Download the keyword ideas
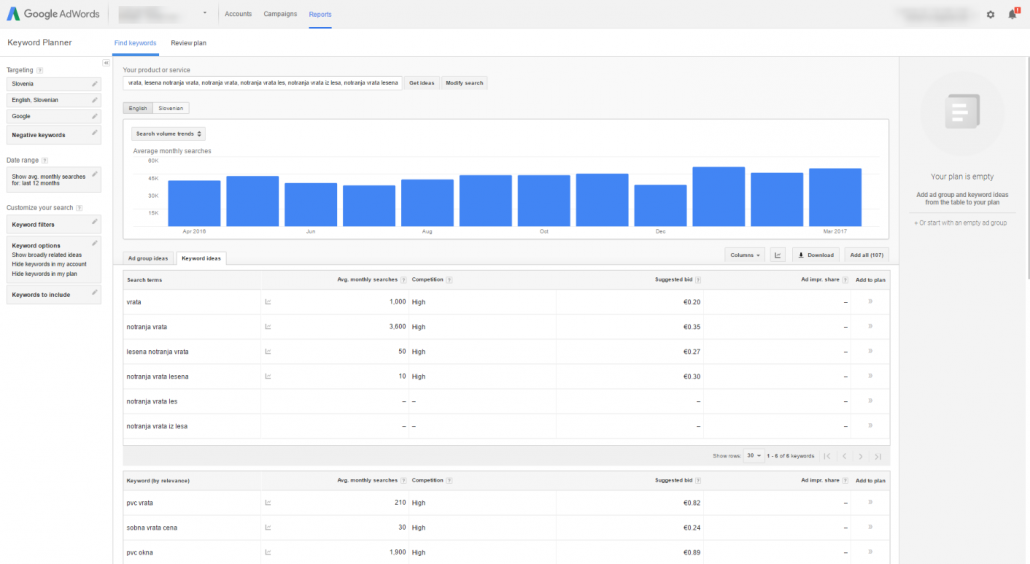1030x564 pixels. (815, 255)
